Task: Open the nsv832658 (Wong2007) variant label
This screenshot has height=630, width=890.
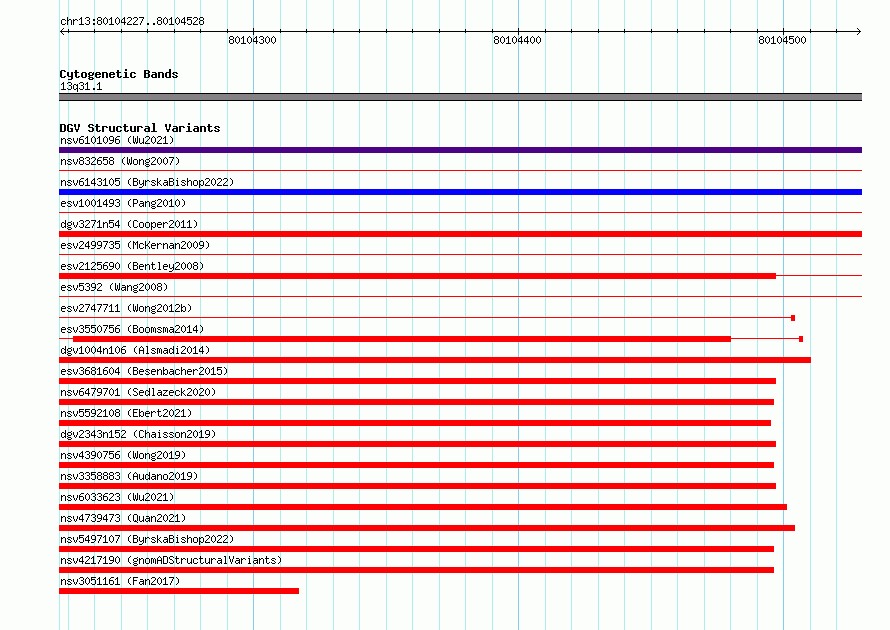Action: [x=120, y=161]
